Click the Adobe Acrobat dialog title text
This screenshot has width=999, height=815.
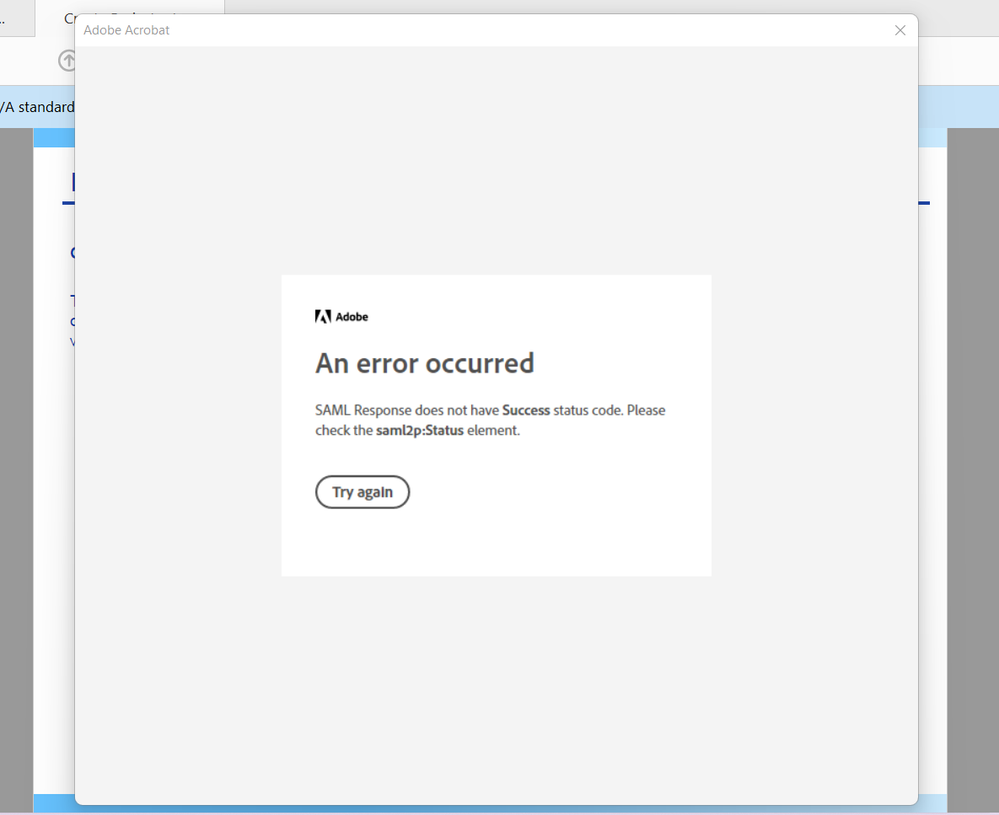coord(126,30)
